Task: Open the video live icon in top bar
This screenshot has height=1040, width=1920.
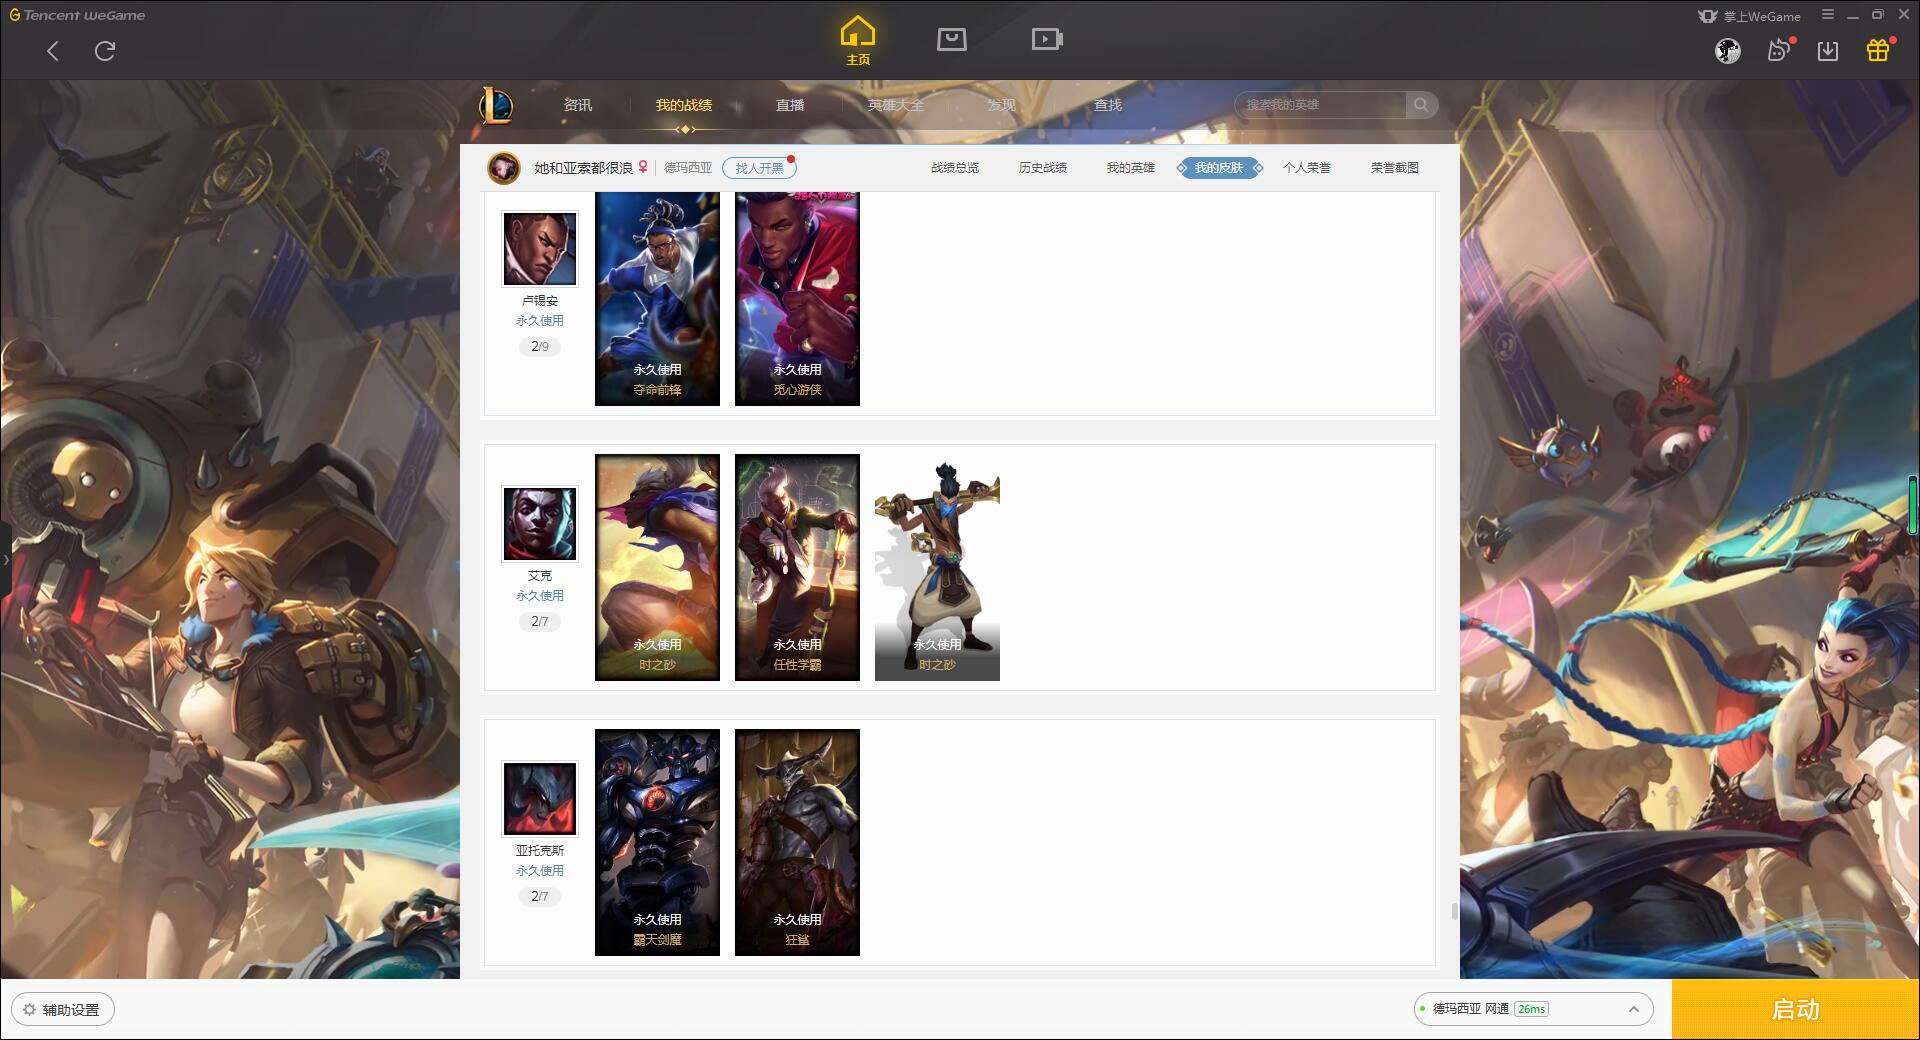Action: point(1047,39)
